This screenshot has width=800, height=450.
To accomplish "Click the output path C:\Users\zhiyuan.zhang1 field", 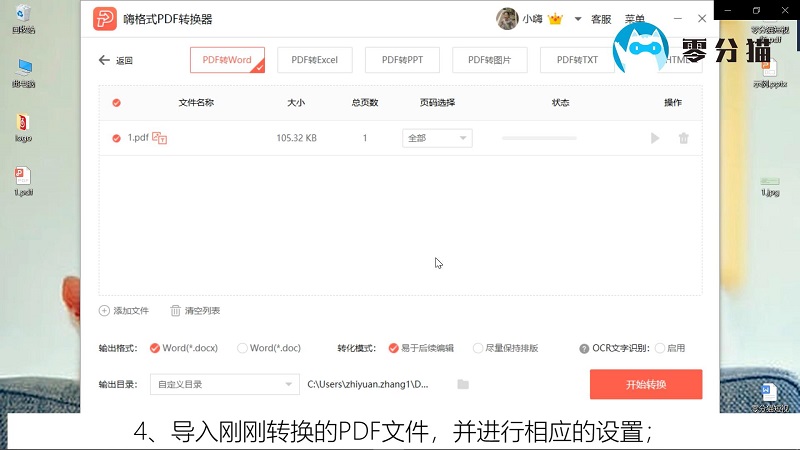I will click(368, 384).
